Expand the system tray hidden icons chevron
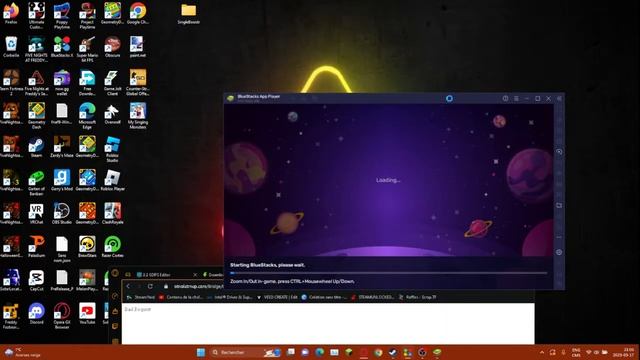Viewport: 640px width, 360px height. (542, 352)
